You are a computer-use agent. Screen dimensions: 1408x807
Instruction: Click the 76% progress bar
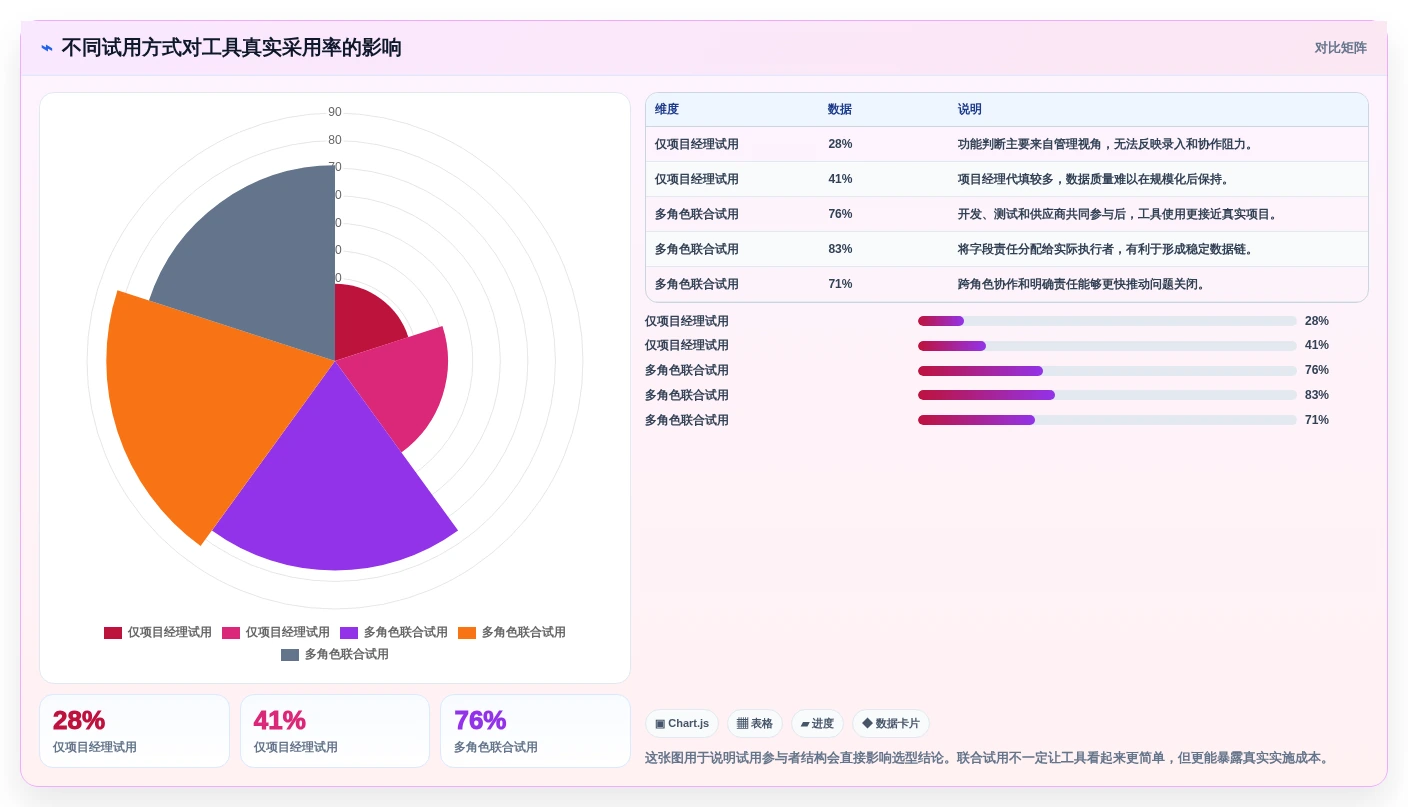pos(1107,371)
